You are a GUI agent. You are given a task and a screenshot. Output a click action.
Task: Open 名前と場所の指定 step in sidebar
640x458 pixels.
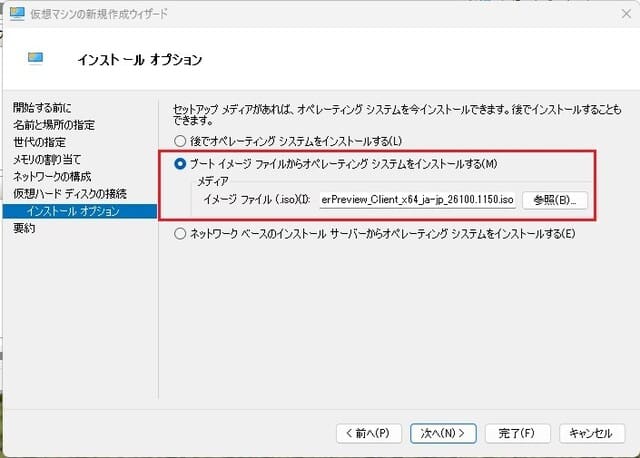coord(53,125)
